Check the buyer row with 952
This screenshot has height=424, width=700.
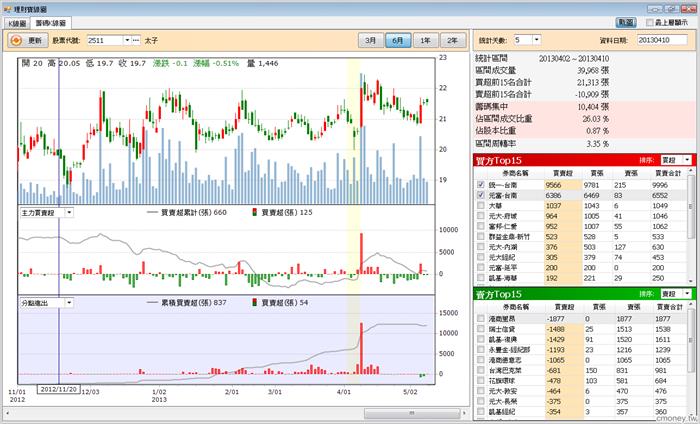(x=481, y=226)
